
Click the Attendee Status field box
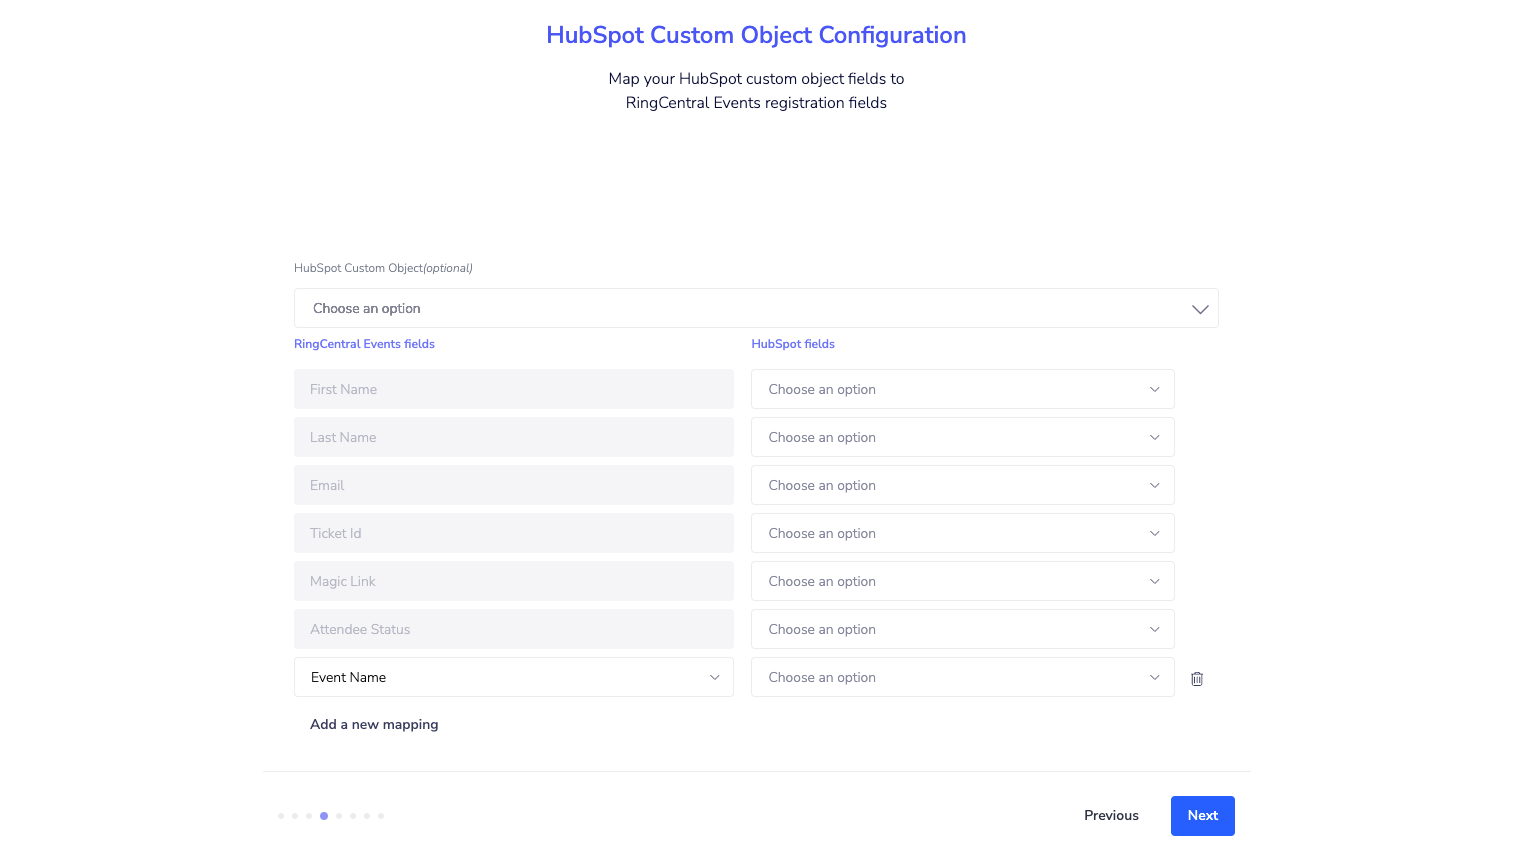click(513, 629)
